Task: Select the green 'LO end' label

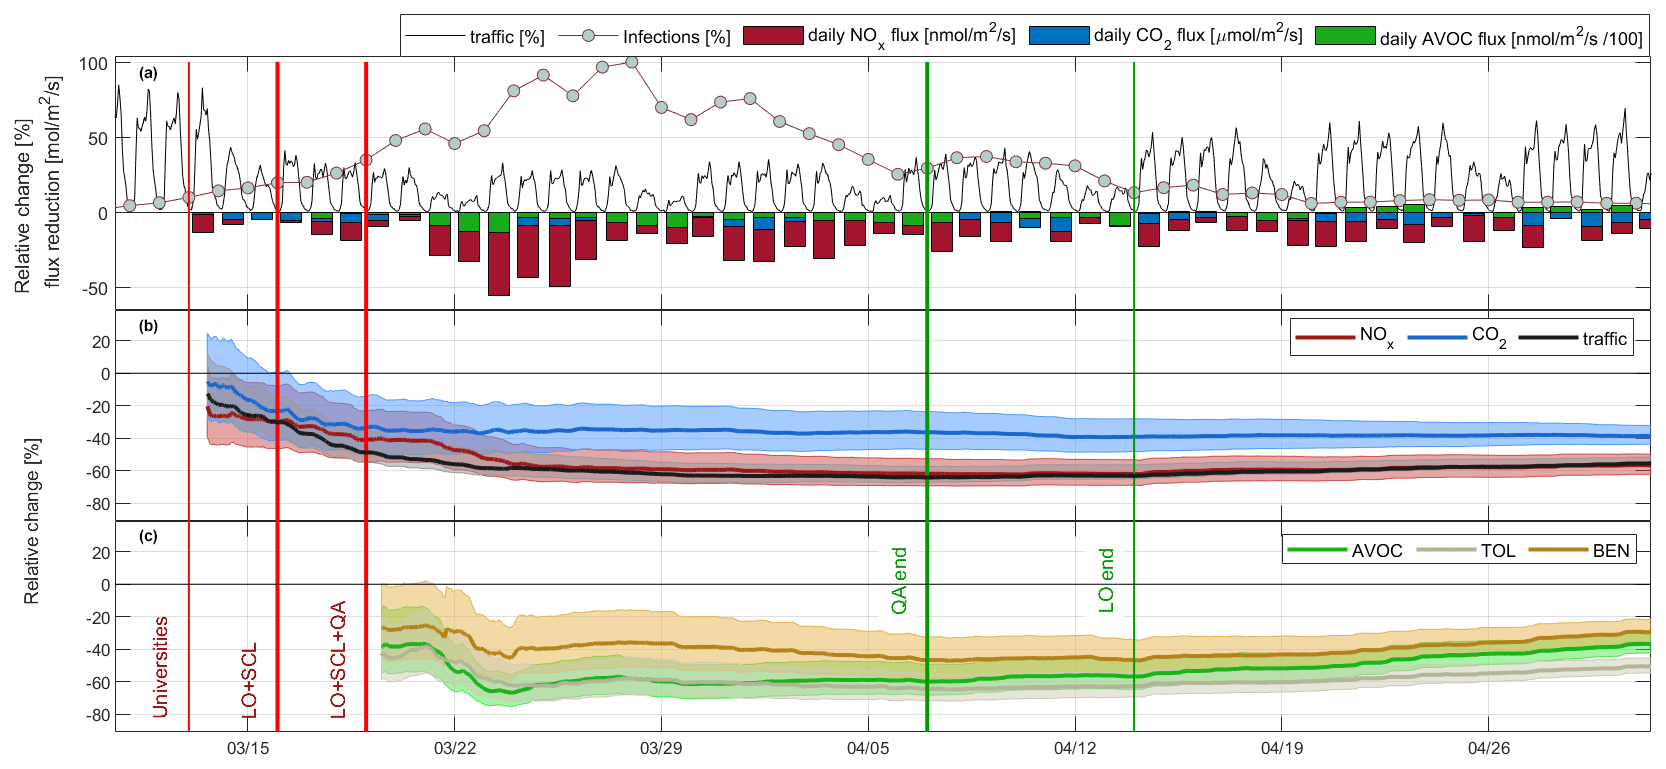Action: [1106, 580]
